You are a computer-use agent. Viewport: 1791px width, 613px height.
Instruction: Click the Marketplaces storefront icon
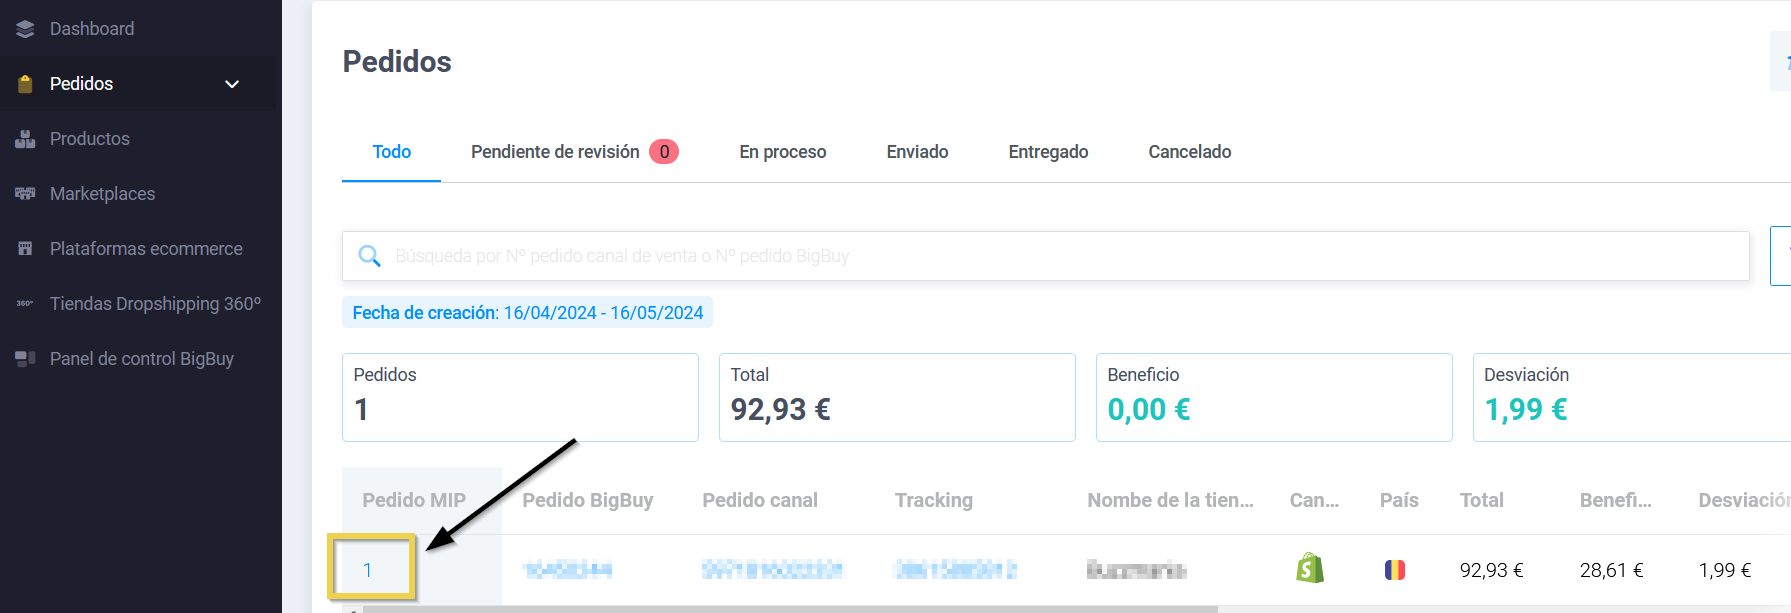25,194
